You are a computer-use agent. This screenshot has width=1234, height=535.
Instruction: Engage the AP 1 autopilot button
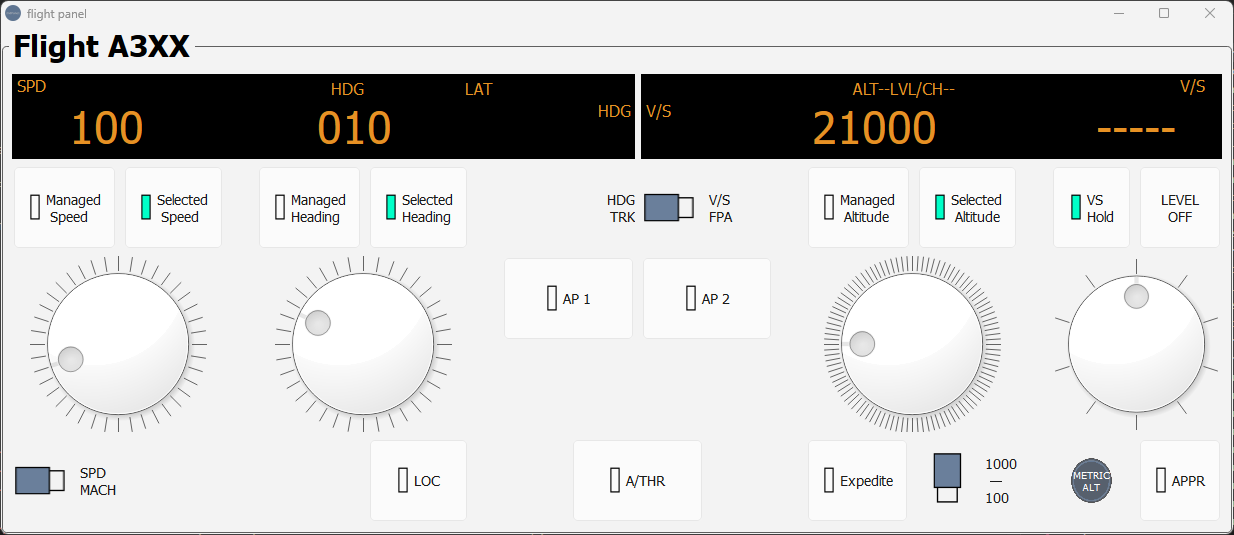click(568, 298)
